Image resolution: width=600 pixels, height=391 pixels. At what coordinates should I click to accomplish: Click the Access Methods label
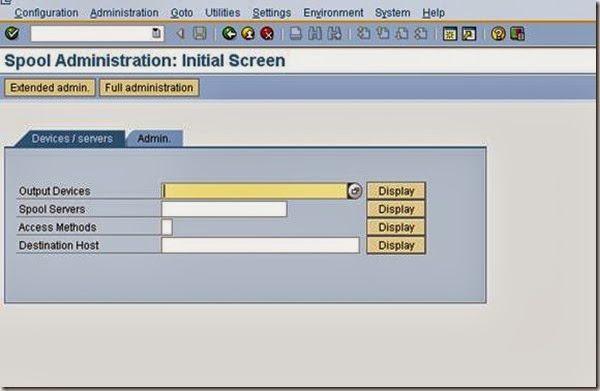pos(57,227)
